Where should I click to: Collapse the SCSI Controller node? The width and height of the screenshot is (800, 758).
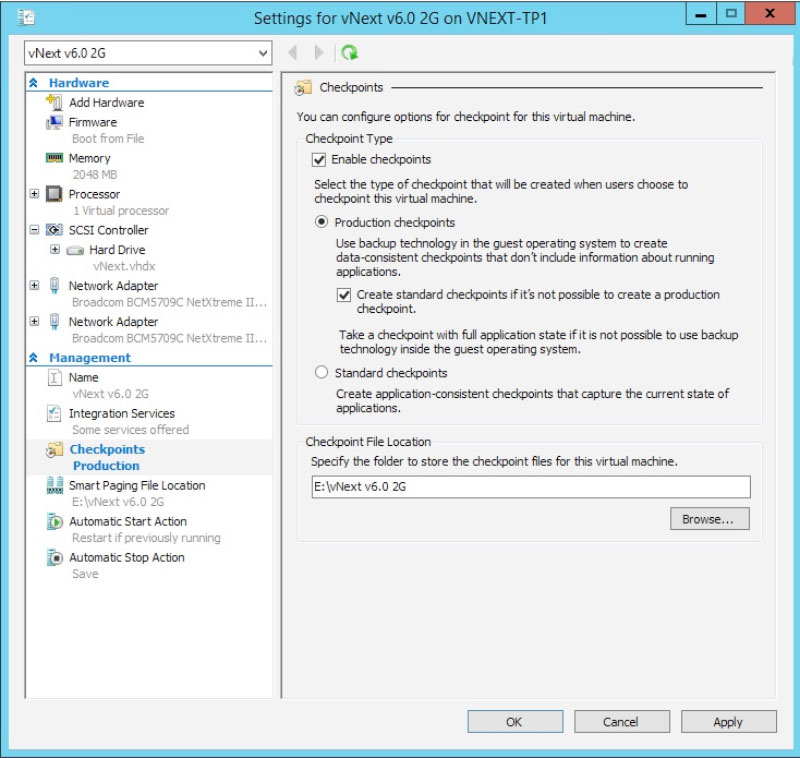[34, 230]
